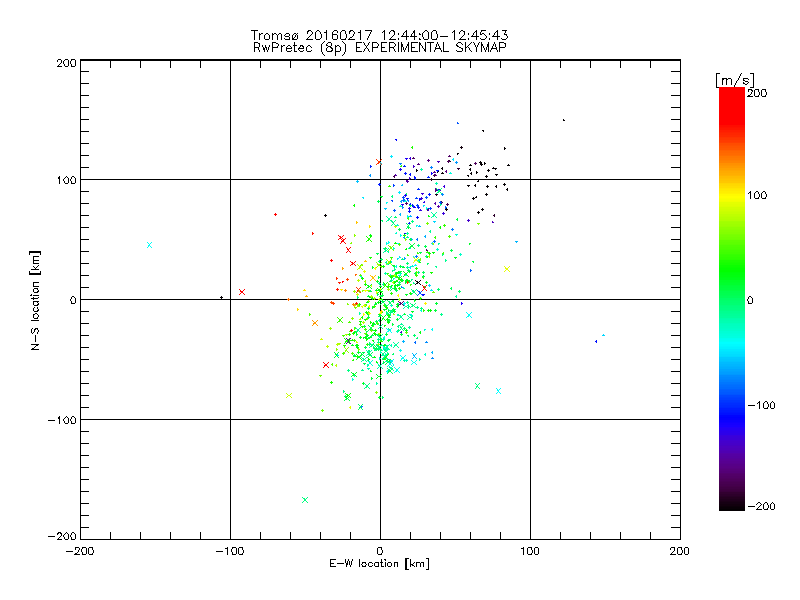The width and height of the screenshot is (800, 600).
Task: Click the red X marker left of the -100 gridline intersection
Action: [x=242, y=292]
